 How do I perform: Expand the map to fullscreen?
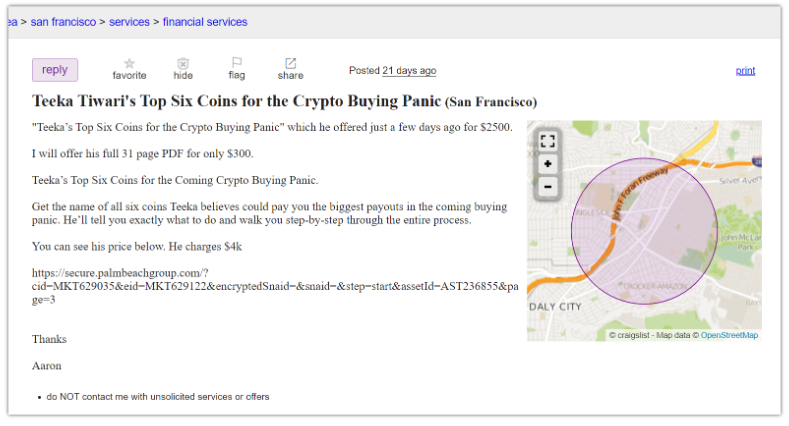tap(547, 141)
